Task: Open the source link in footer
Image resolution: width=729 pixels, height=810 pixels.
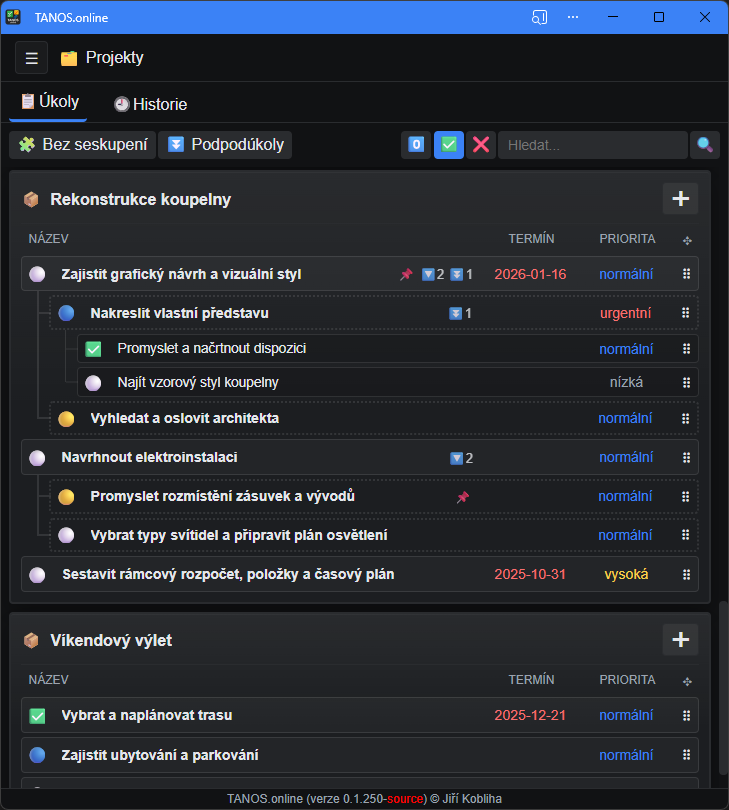Action: (x=406, y=799)
